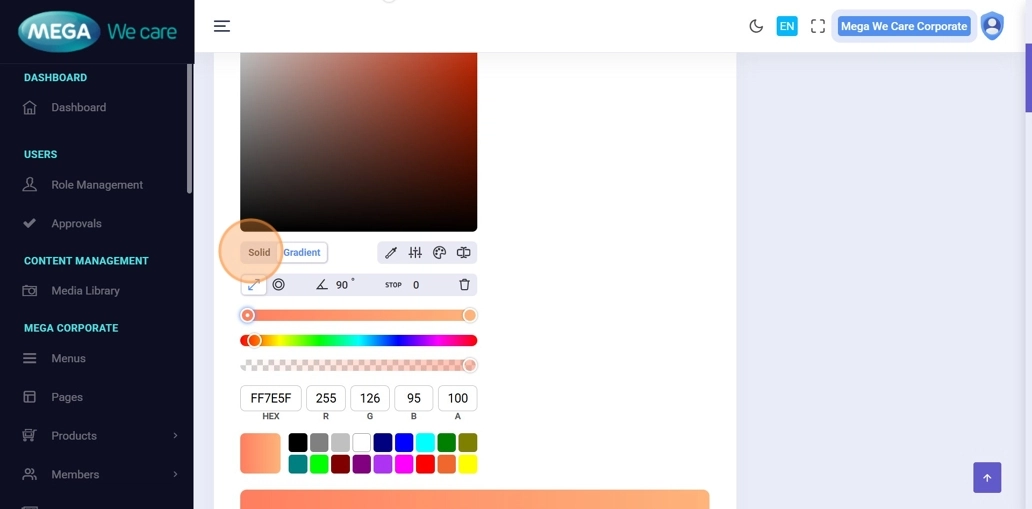
Task: Switch to Solid color mode
Action: tap(259, 253)
